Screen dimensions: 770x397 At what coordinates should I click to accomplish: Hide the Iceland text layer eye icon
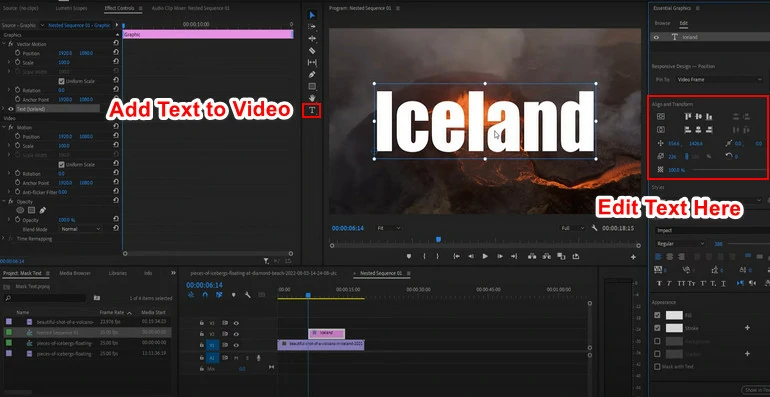[657, 37]
